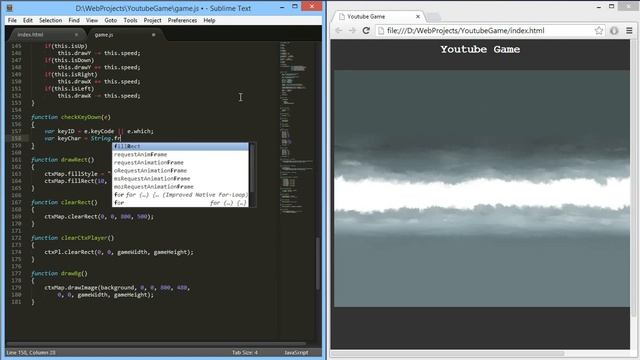Open the JavaScript syntax selector

[296, 352]
